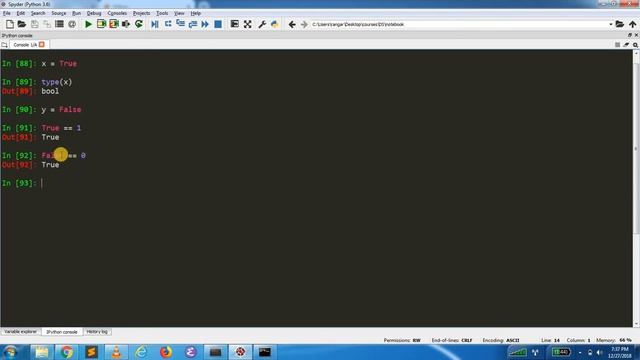Viewport: 640px width, 360px height.
Task: Step out of function until return icon
Action: pyautogui.click(x=193, y=24)
